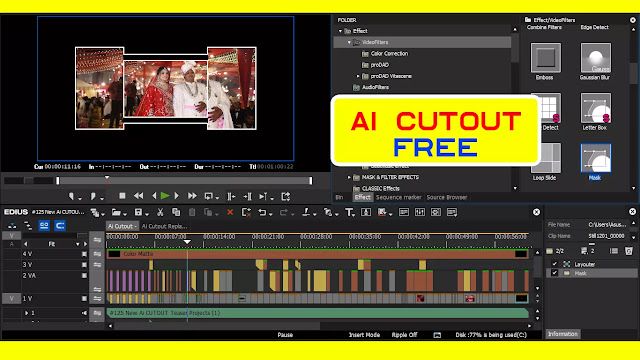Screen dimensions: 640x360
Task: Stop playback with the Stop button
Action: (122, 196)
